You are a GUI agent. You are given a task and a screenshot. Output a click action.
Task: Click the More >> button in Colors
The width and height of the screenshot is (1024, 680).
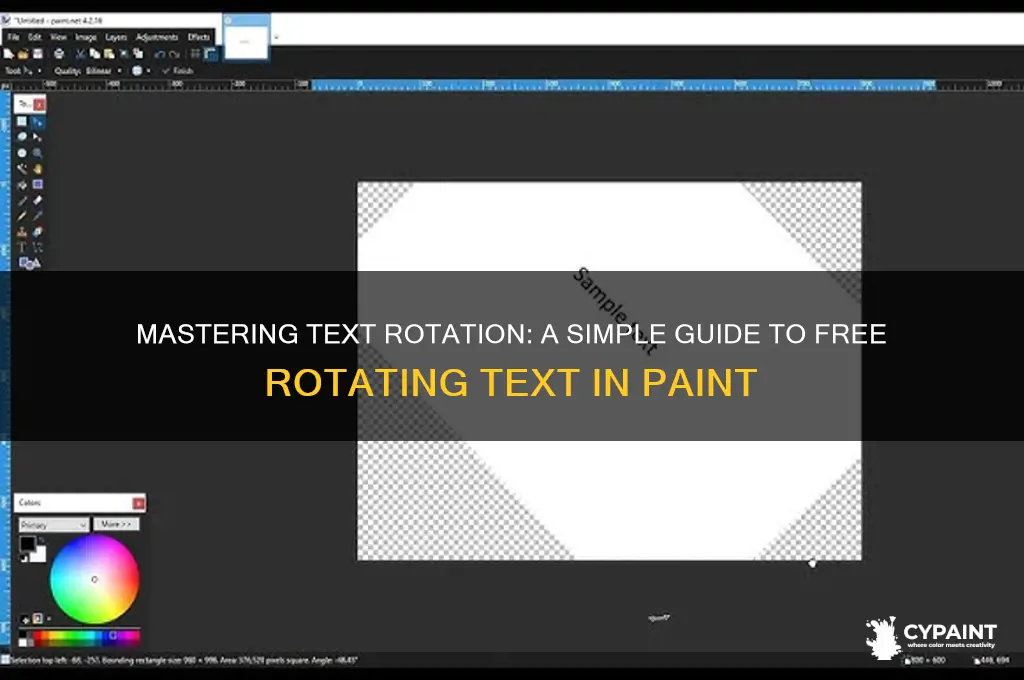(116, 525)
